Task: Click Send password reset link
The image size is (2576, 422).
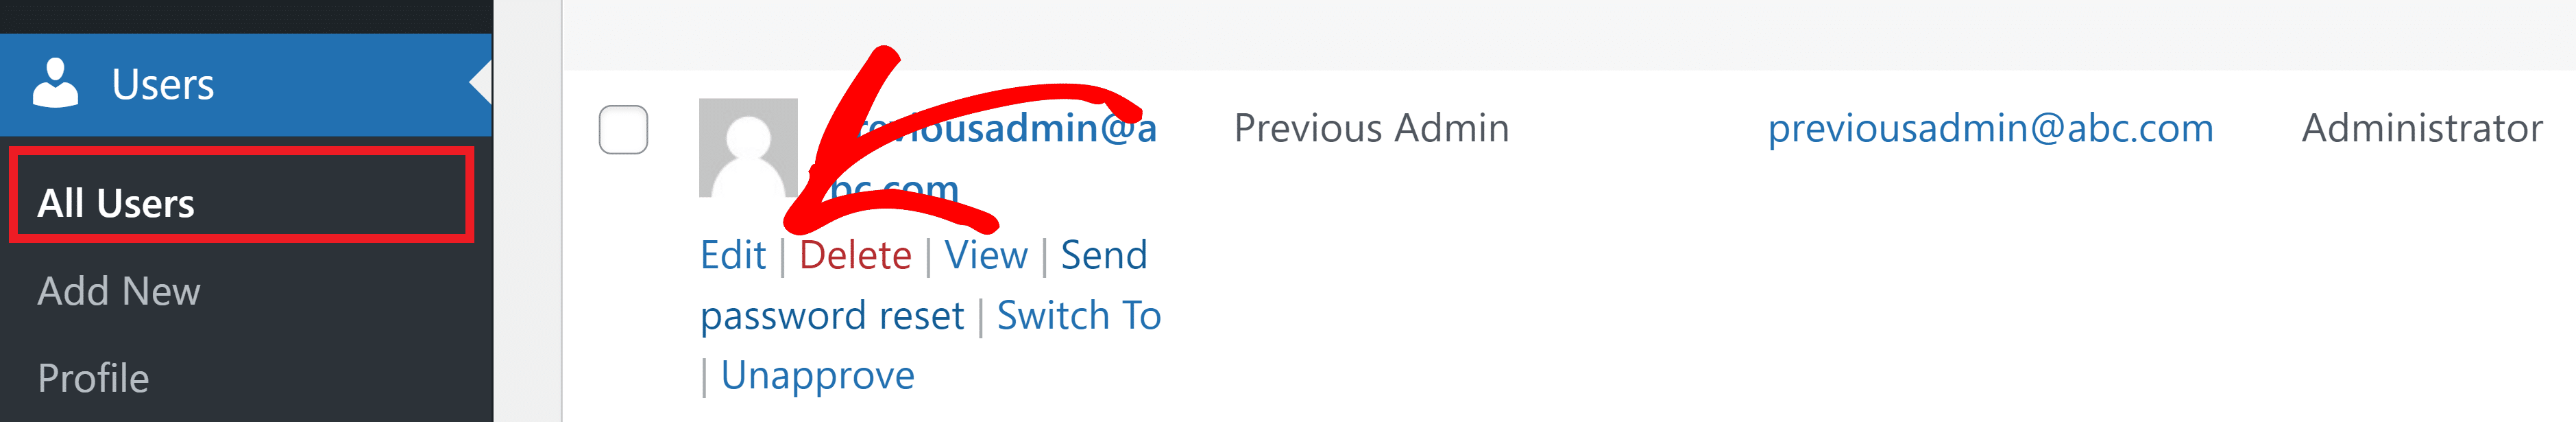Action: tap(924, 285)
